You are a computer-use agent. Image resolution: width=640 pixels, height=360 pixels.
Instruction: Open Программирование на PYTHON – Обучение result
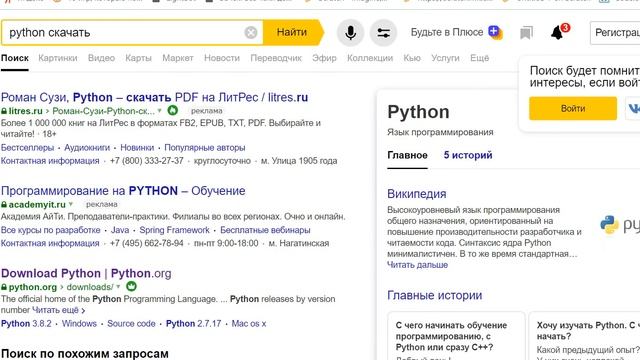[x=123, y=191]
